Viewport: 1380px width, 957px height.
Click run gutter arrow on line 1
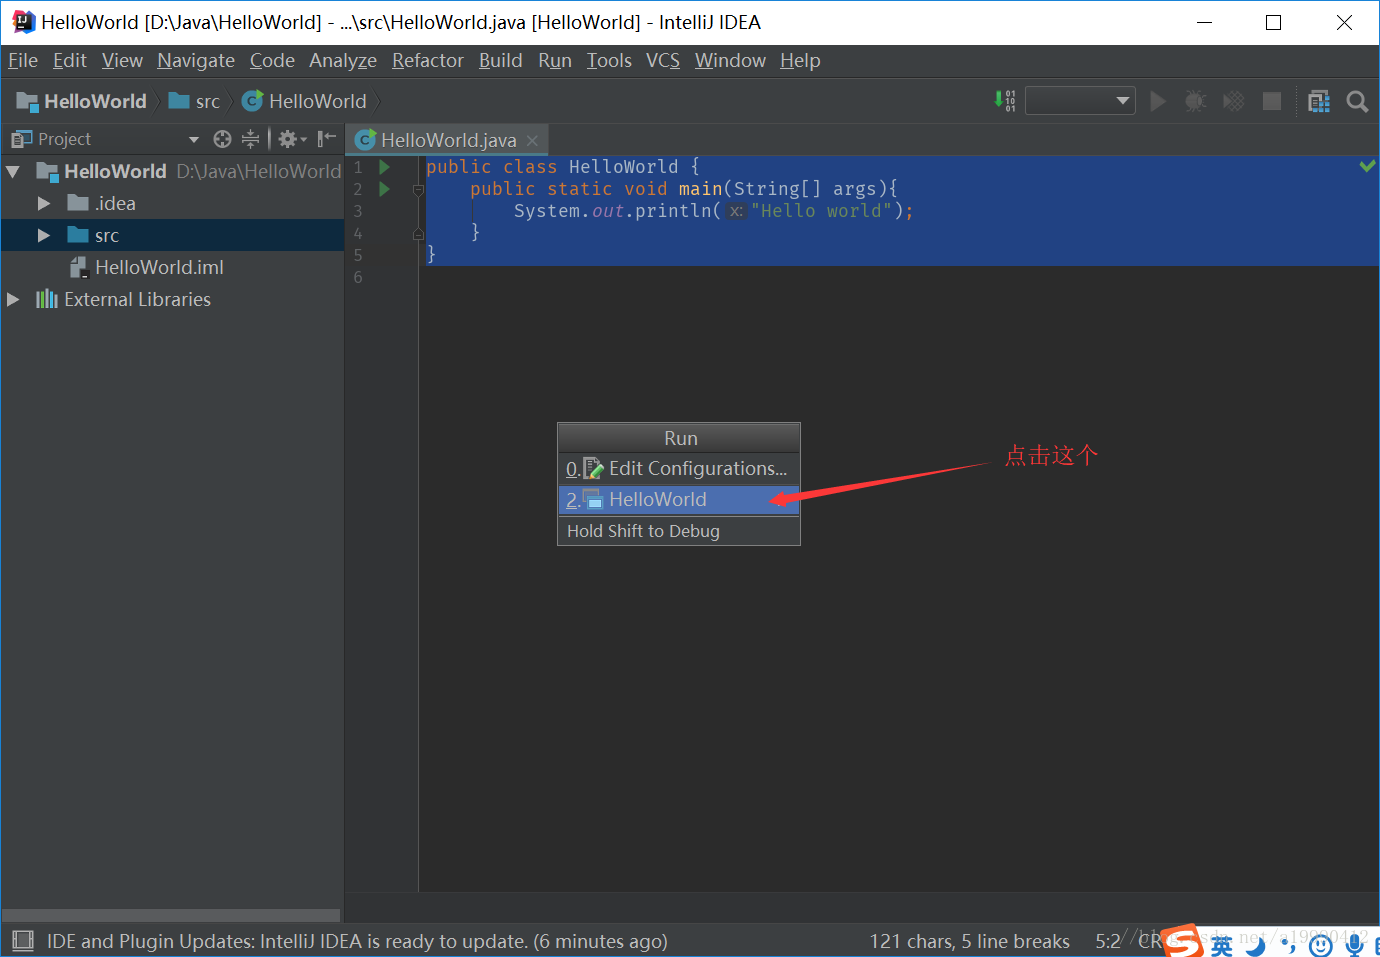(384, 167)
